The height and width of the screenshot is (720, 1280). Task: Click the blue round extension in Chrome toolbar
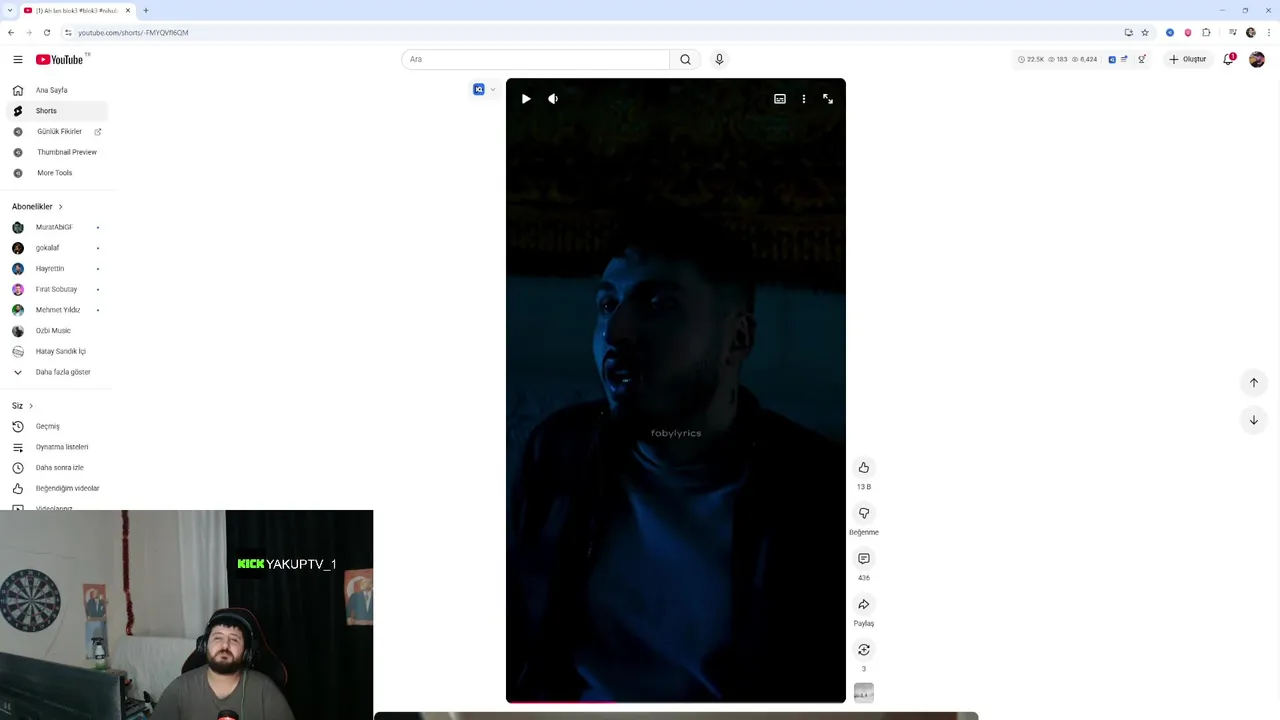pyautogui.click(x=1170, y=32)
